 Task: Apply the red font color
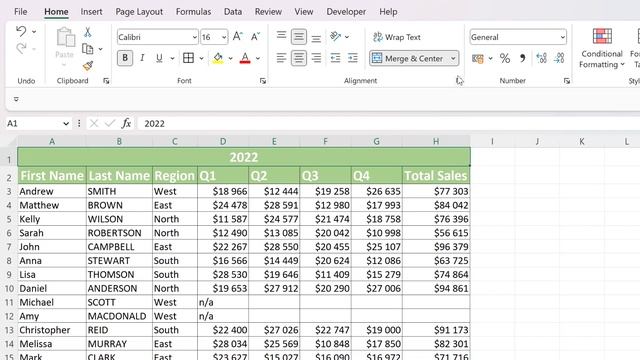pos(245,58)
